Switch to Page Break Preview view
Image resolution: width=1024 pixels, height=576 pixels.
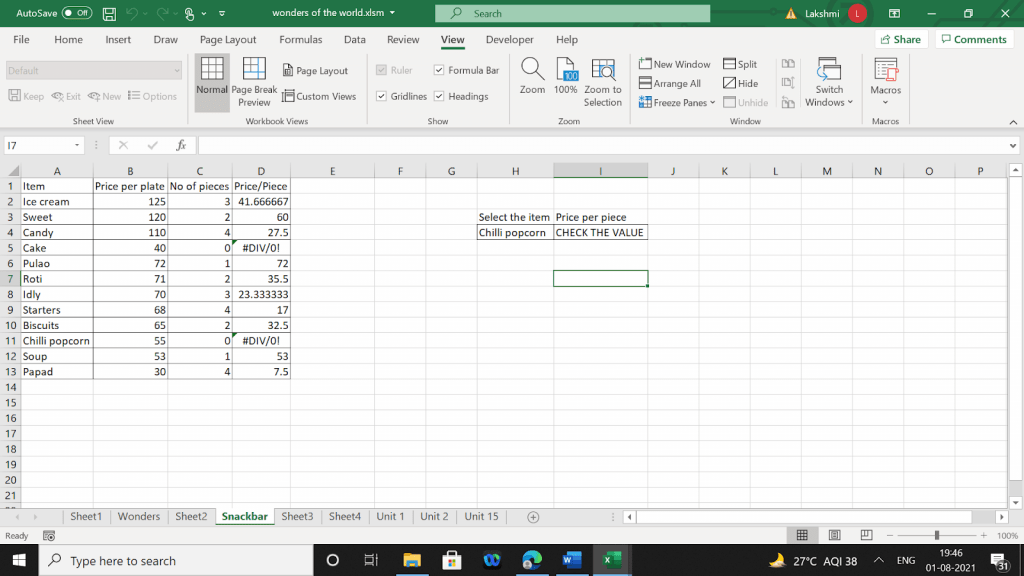pyautogui.click(x=254, y=80)
